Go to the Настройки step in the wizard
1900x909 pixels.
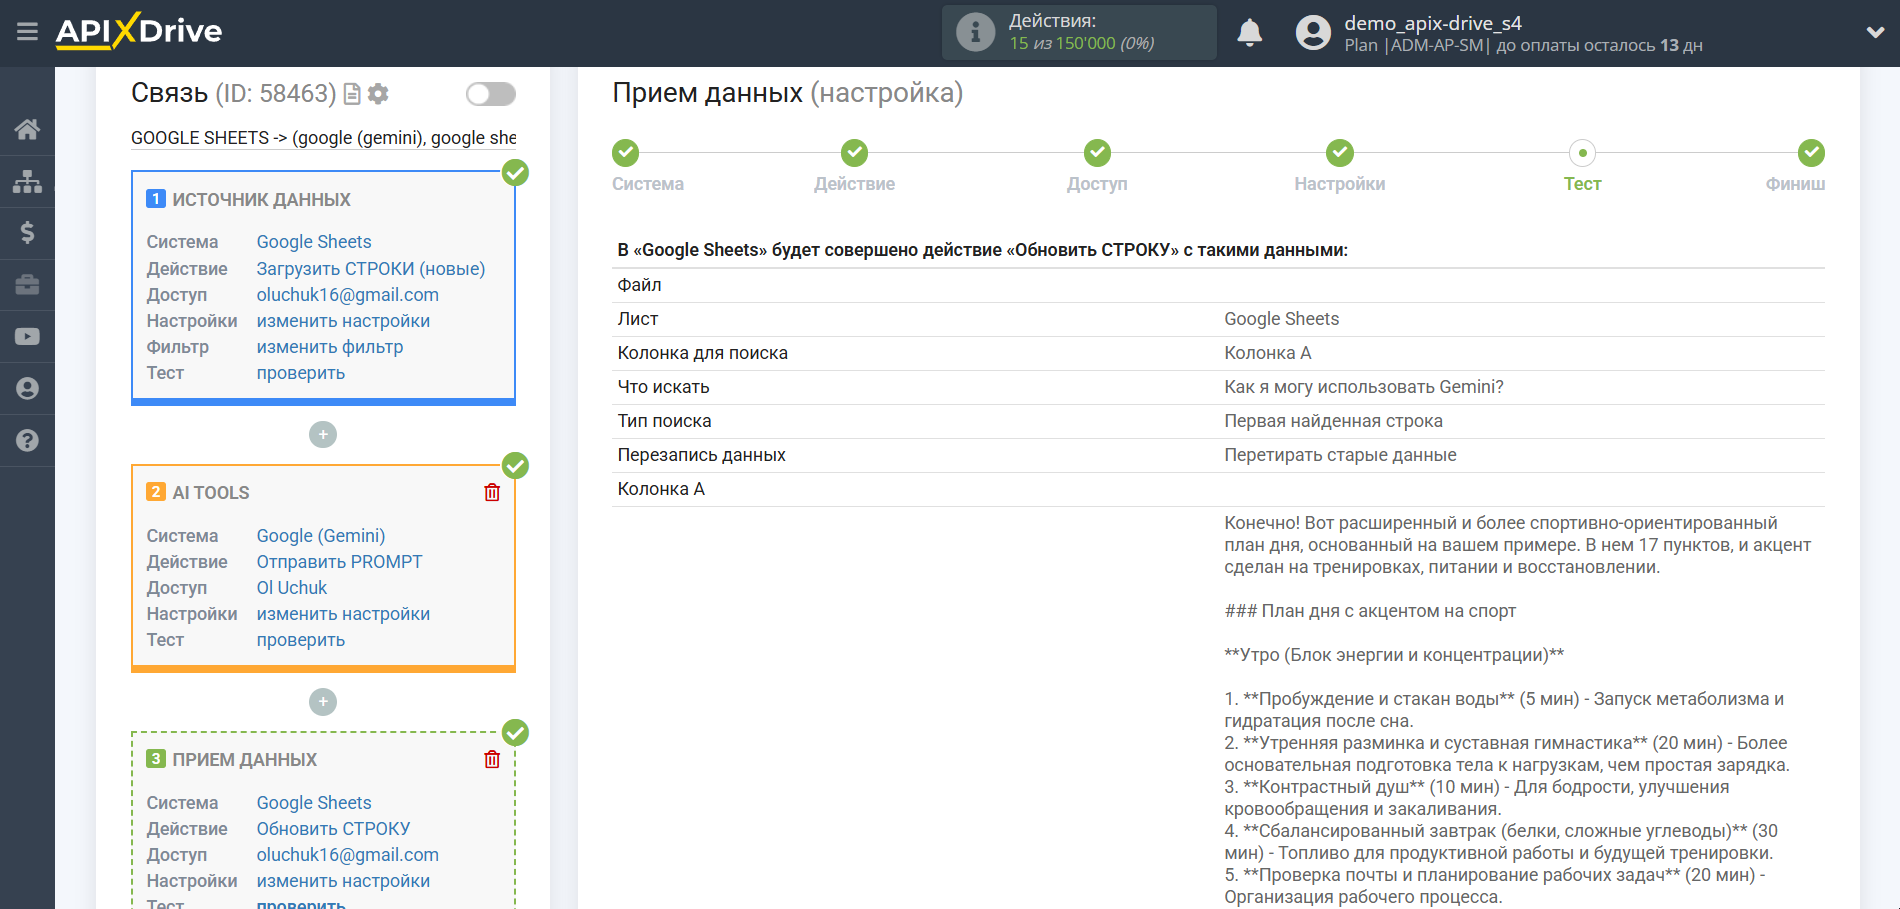[x=1339, y=153]
